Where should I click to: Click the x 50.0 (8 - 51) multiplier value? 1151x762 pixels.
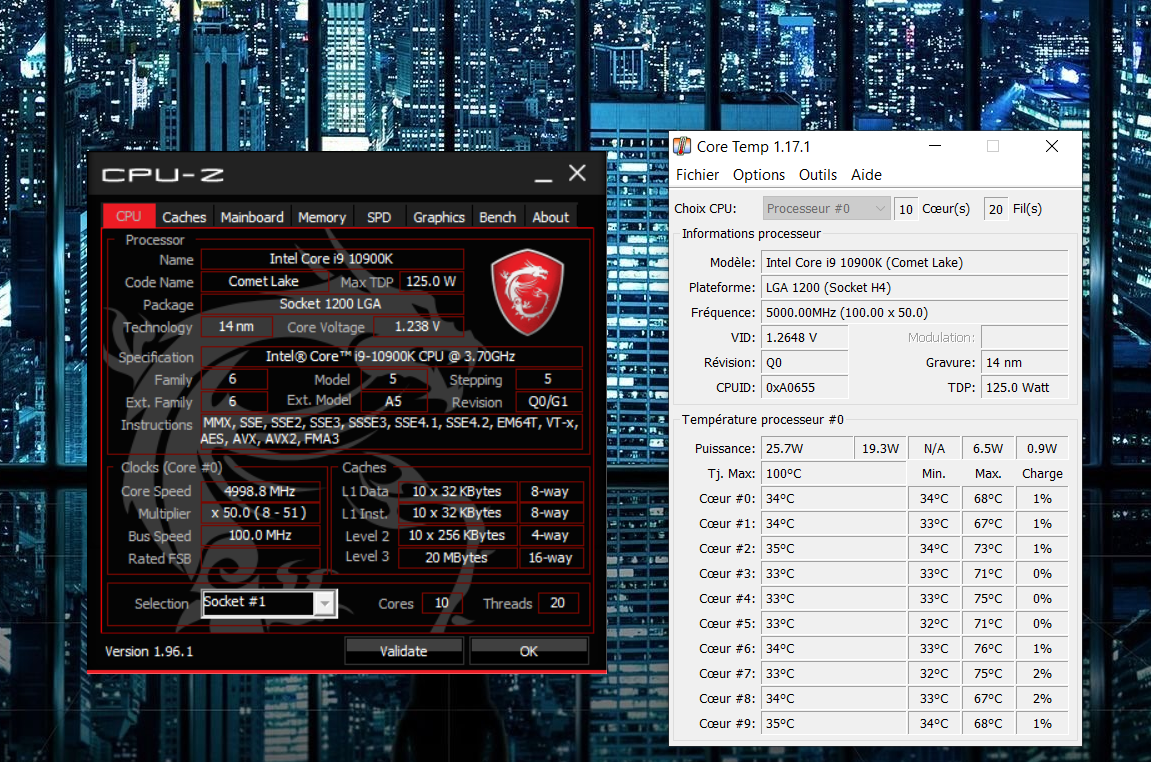pyautogui.click(x=260, y=512)
